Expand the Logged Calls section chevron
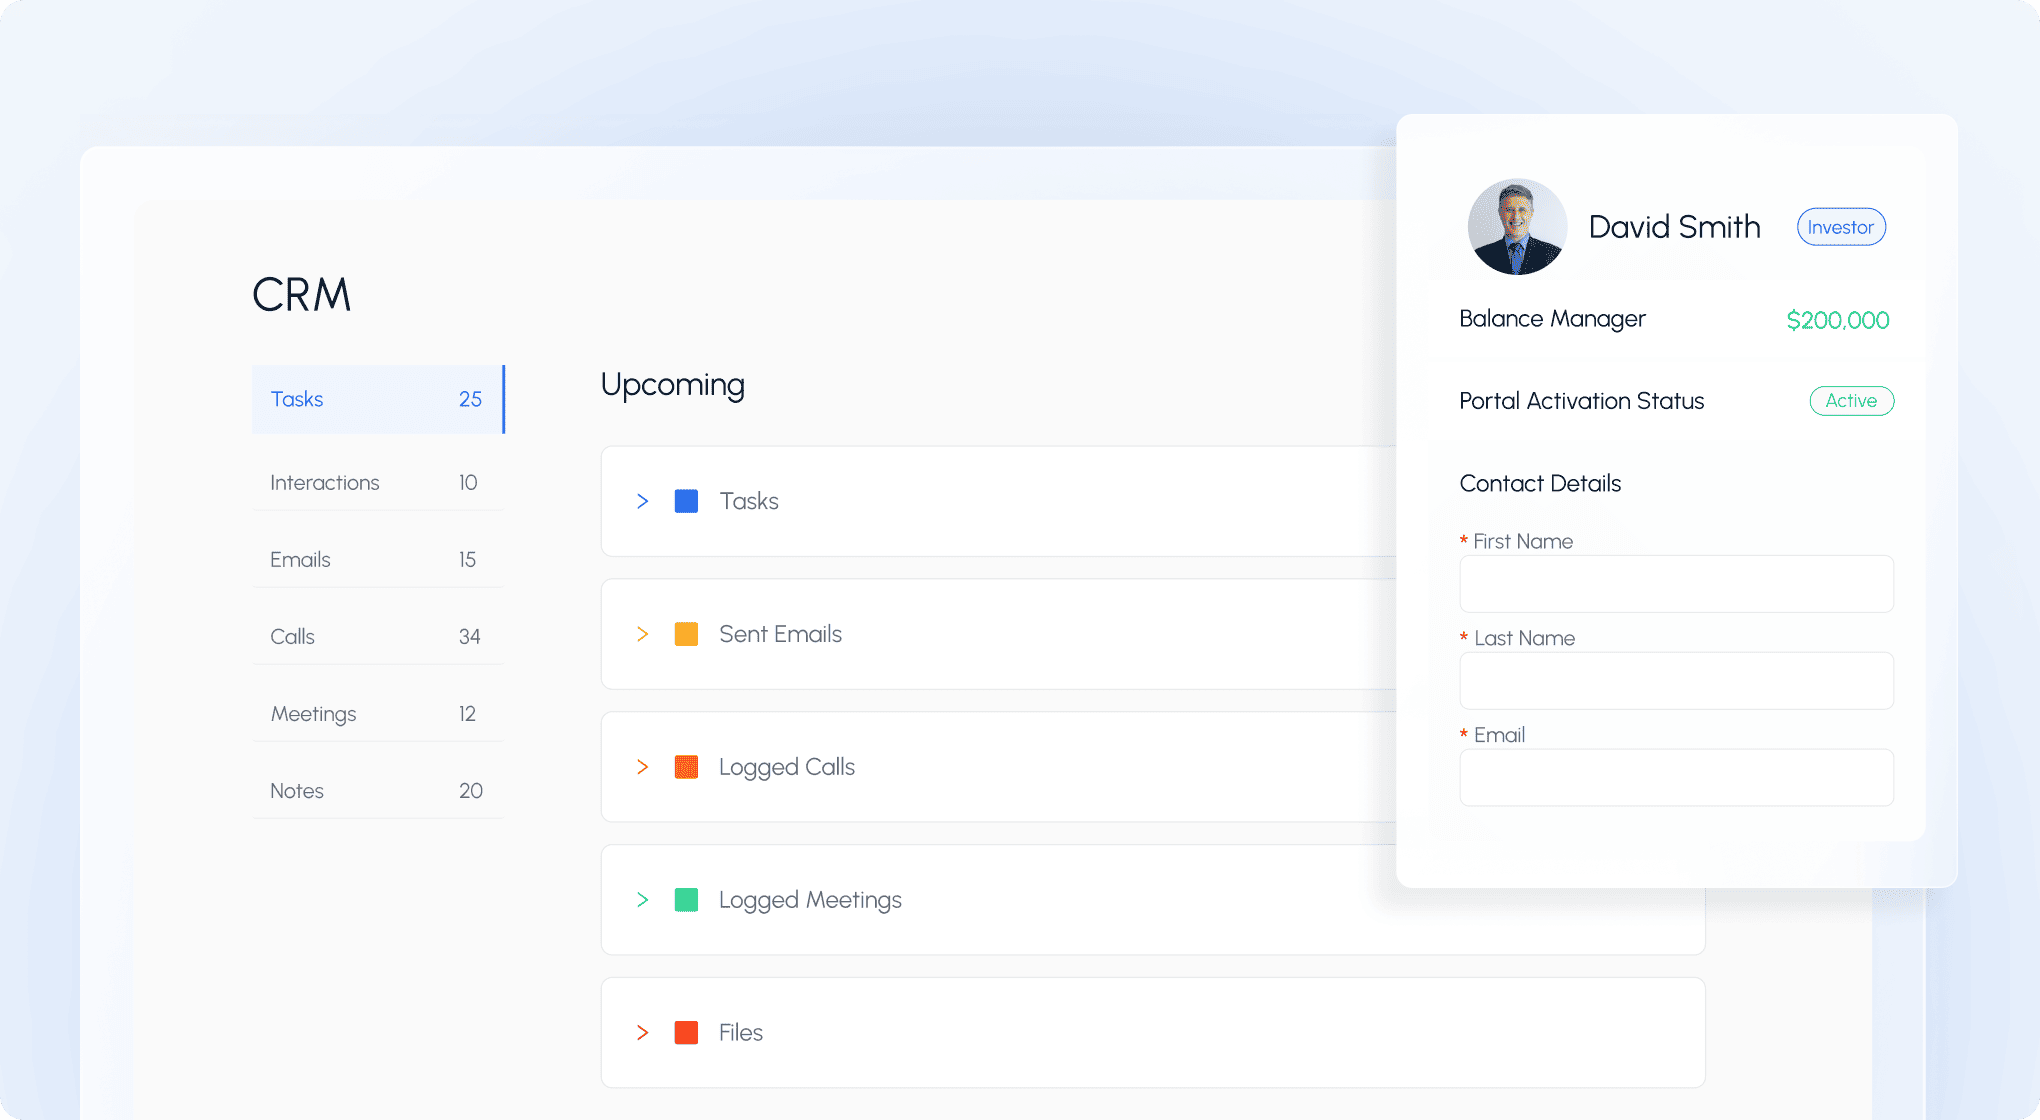2040x1120 pixels. tap(642, 767)
